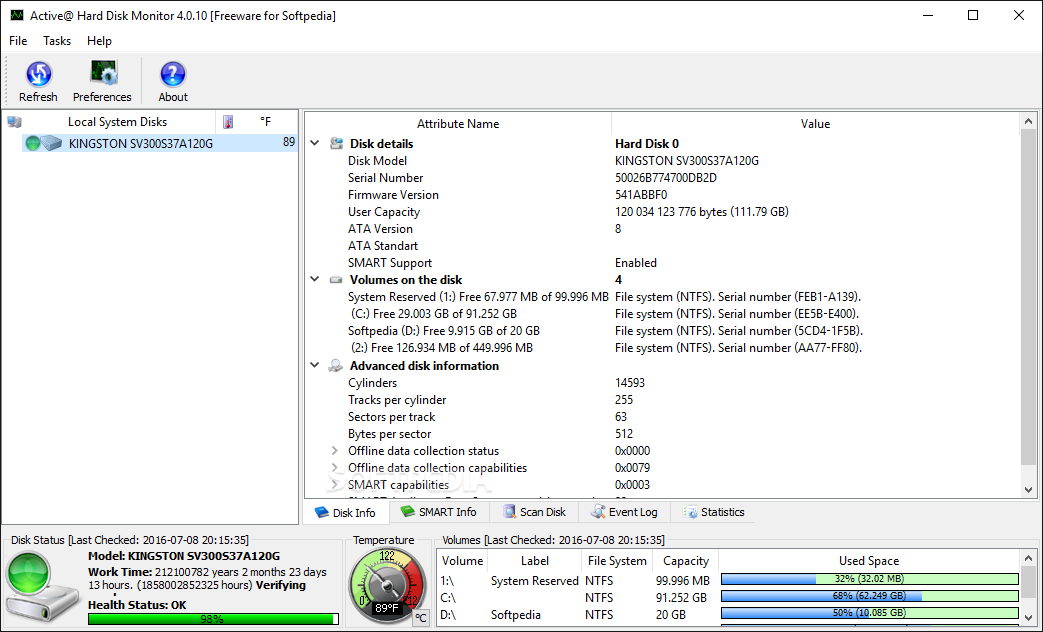Select the Softpedia (D:) volume tree row
Viewport: 1043px width, 632px height.
click(x=662, y=331)
